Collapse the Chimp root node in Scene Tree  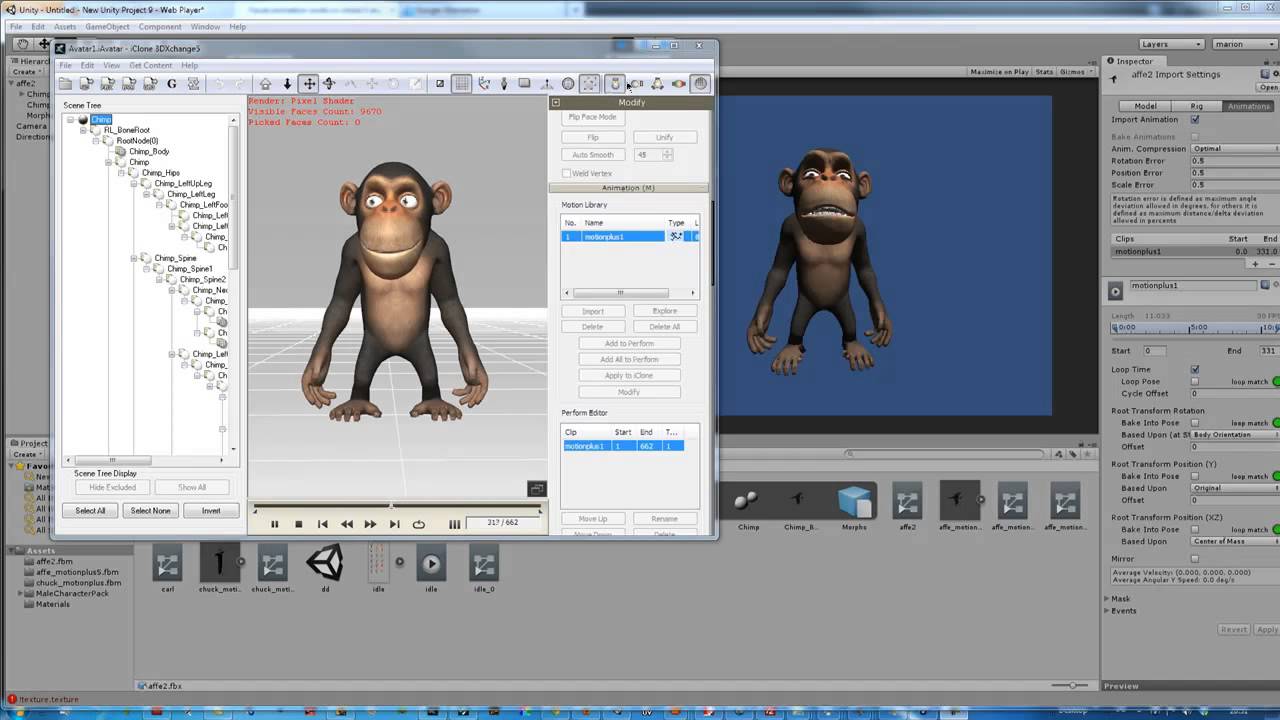point(71,120)
